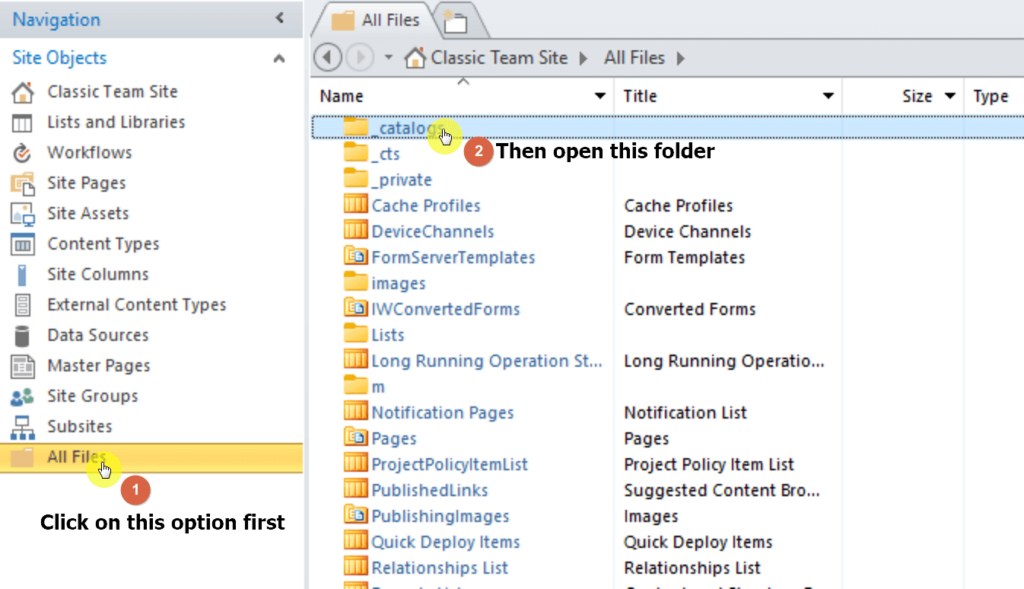Screen dimensions: 1024x589
Task: Sort by the Name column header
Action: click(341, 96)
